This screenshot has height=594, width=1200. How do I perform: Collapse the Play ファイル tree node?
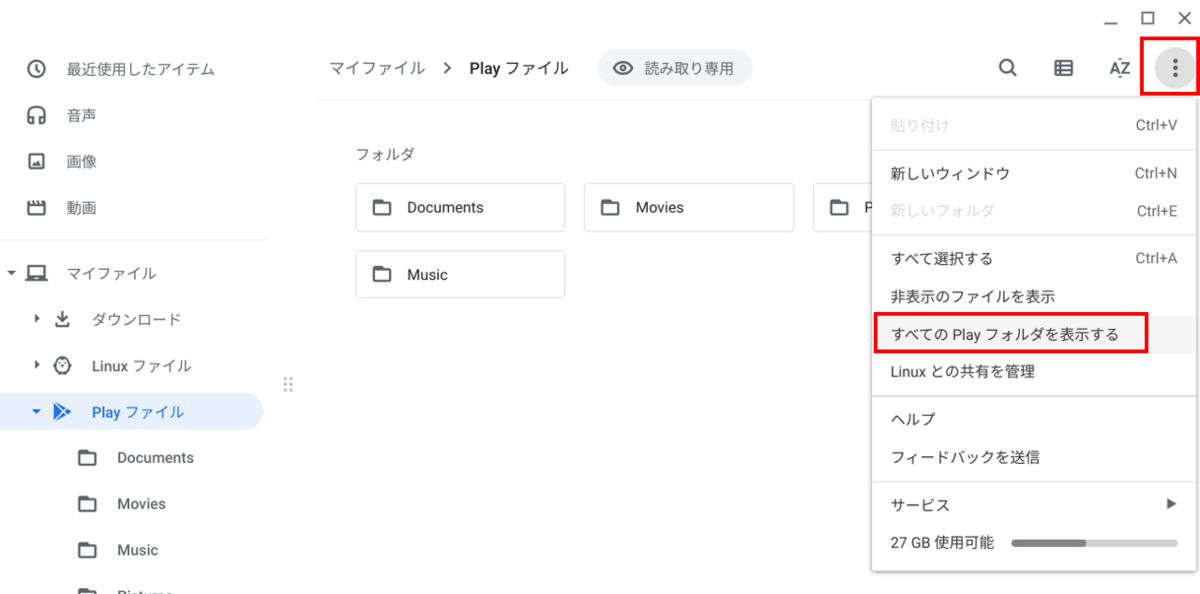tap(37, 411)
